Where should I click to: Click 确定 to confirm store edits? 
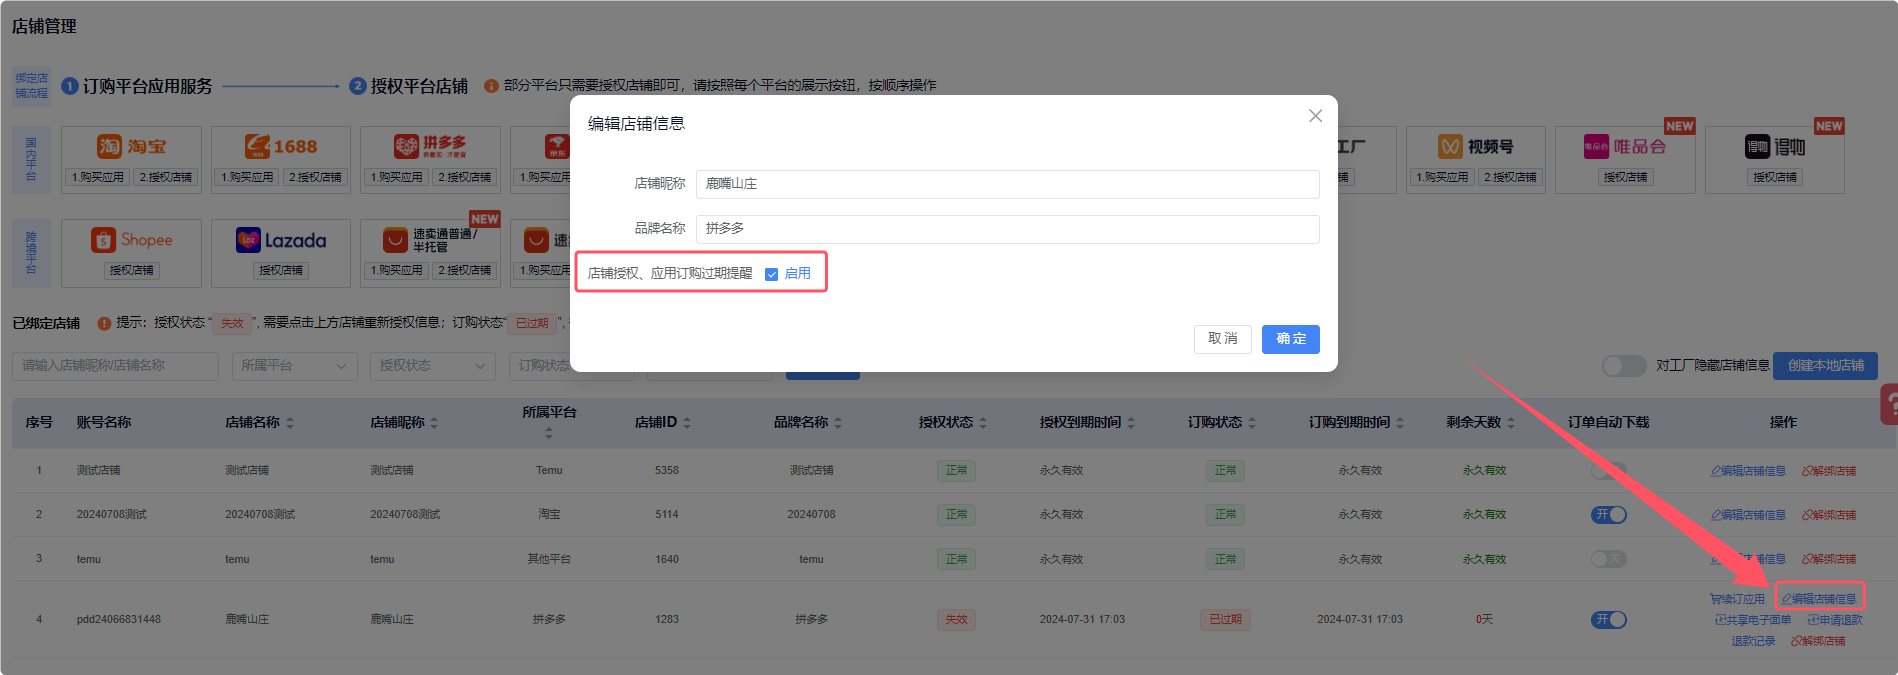coord(1290,339)
